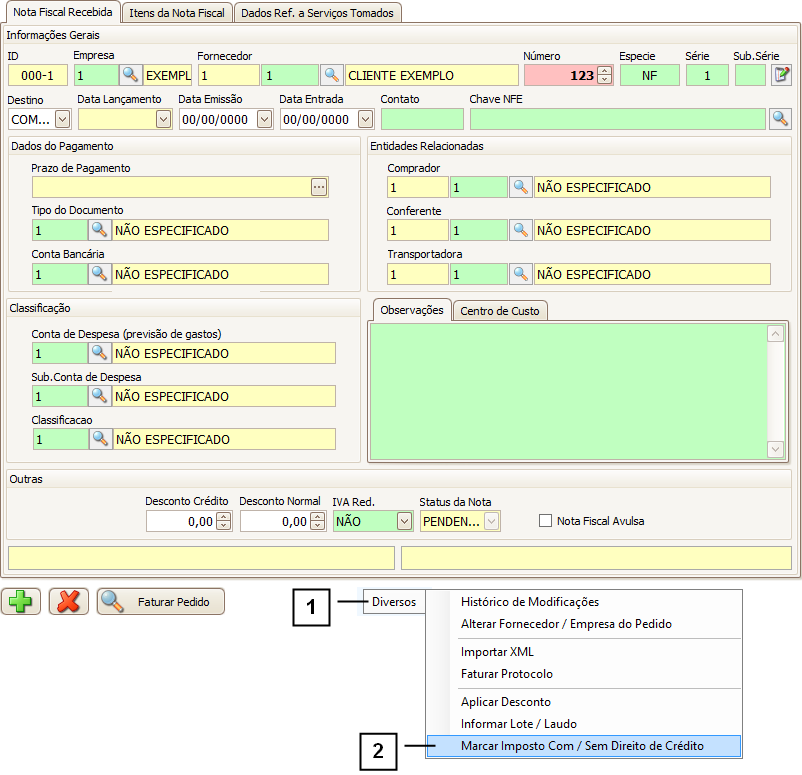
Task: Click the Prazo de Pagamento ellipsis button
Action: click(x=319, y=187)
